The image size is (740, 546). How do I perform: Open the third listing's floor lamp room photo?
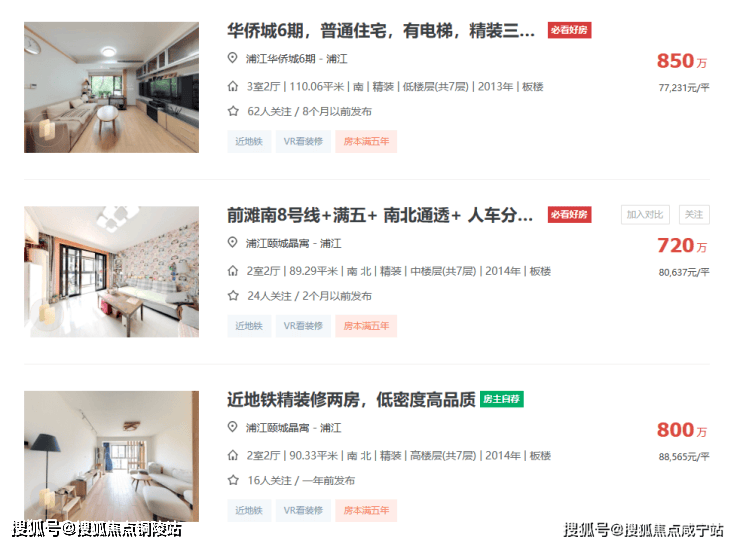[x=111, y=456]
